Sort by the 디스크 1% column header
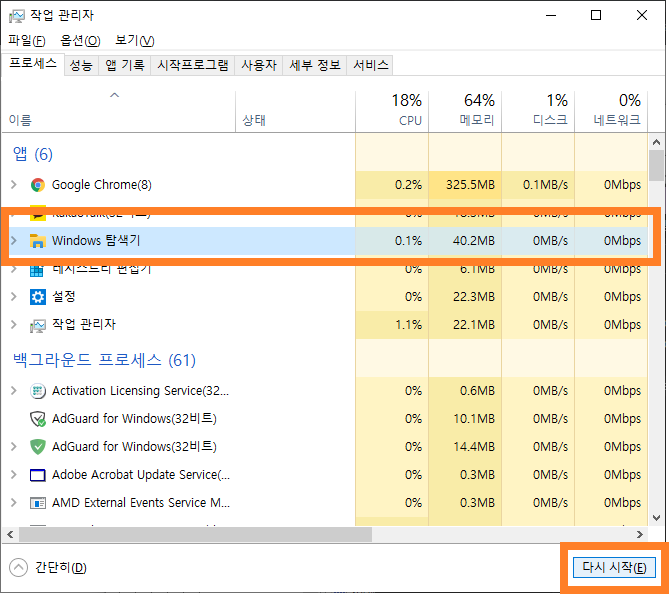Image resolution: width=672 pixels, height=600 pixels. (538, 111)
